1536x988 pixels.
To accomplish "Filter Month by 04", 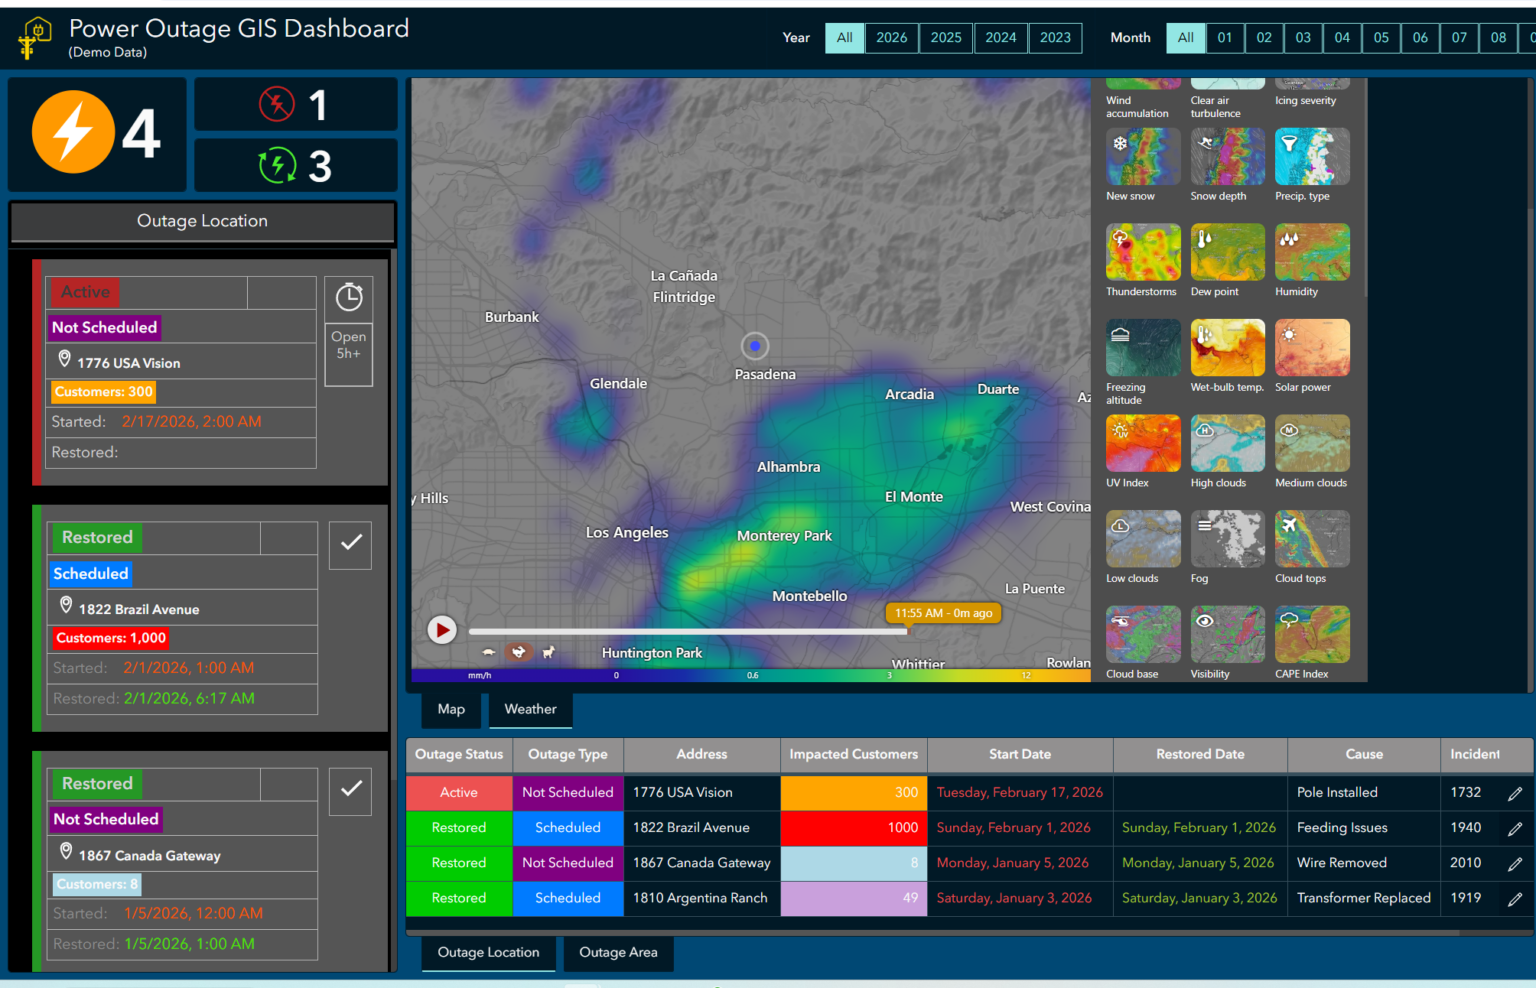I will click(x=1342, y=38).
